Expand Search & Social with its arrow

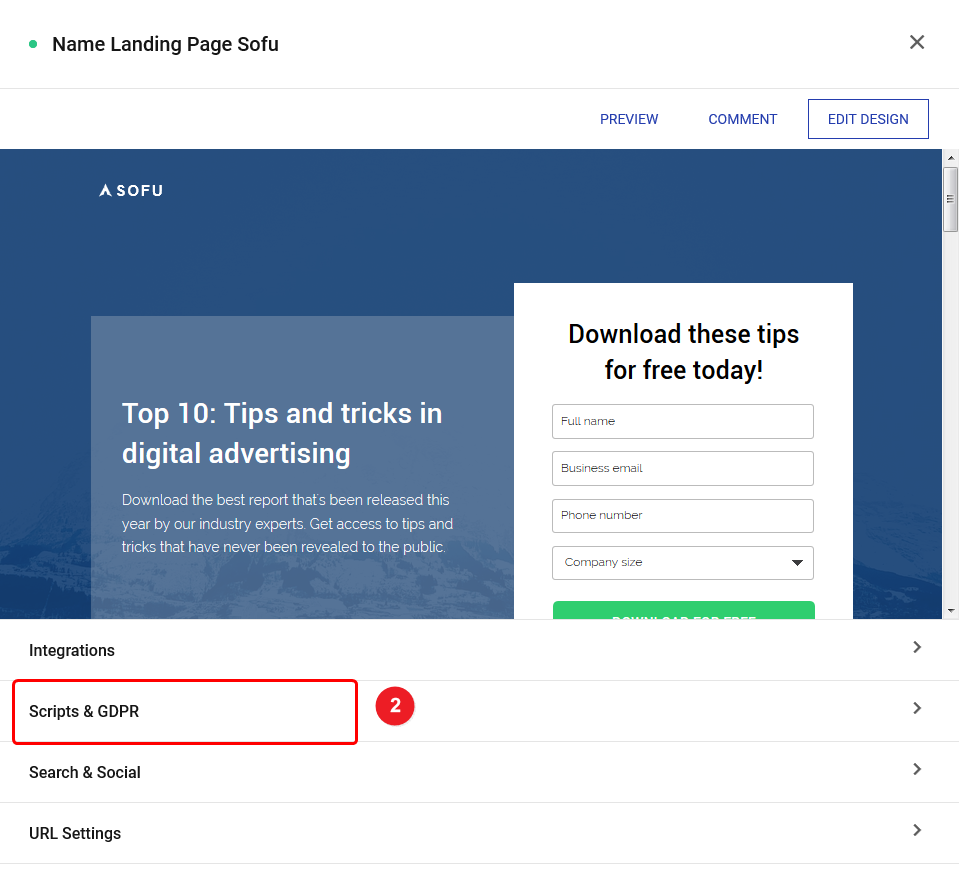pyautogui.click(x=917, y=770)
